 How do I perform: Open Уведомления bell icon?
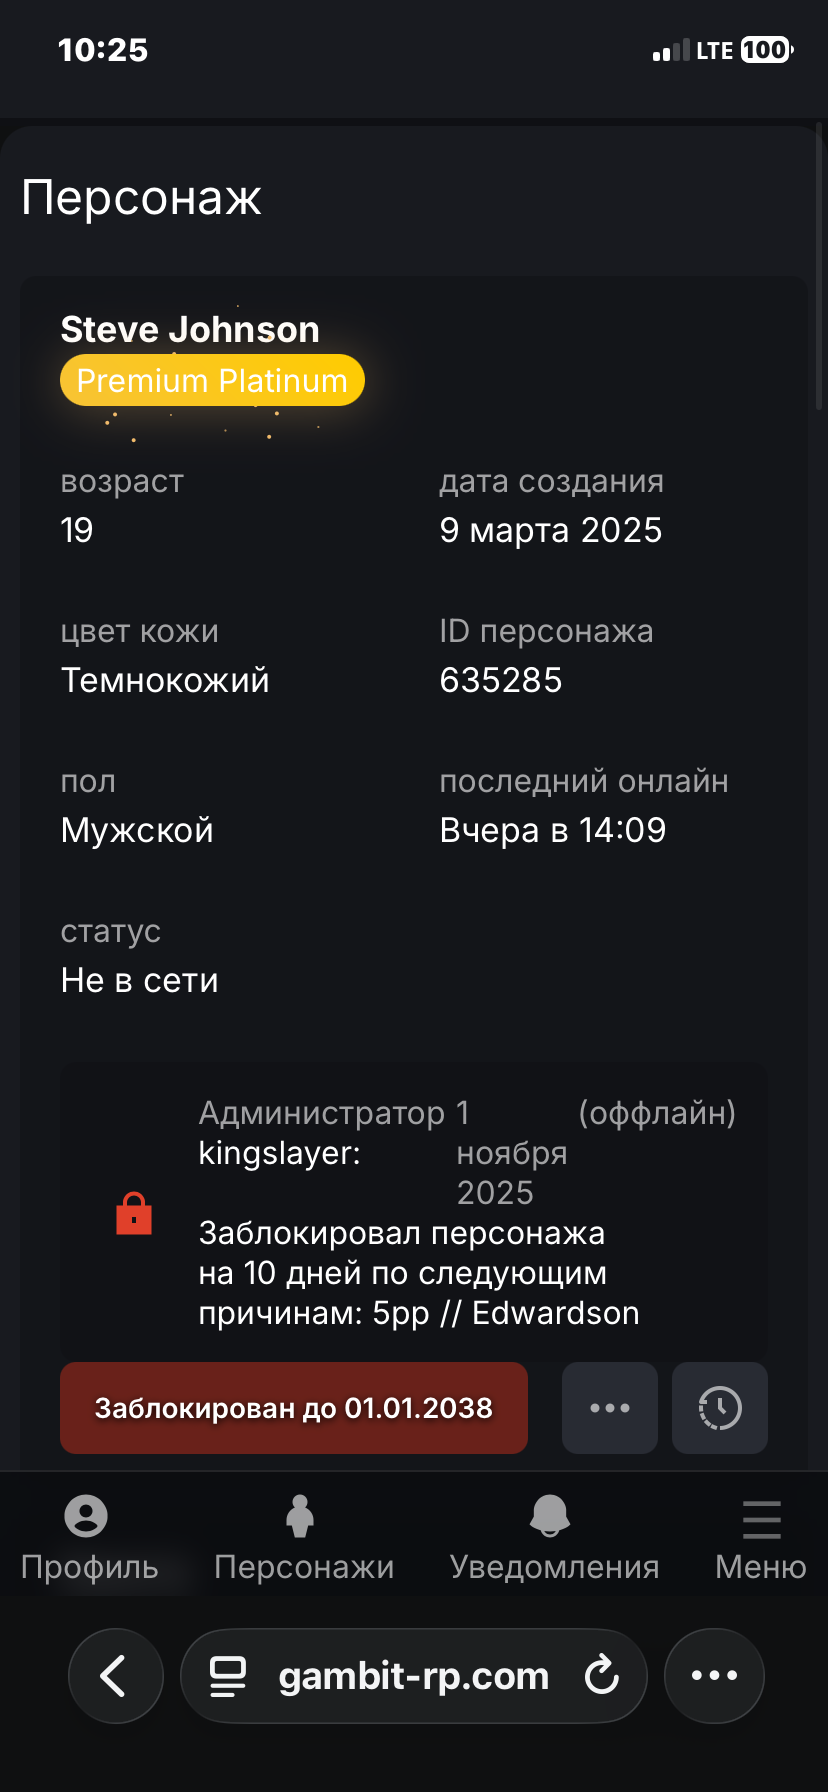[549, 1516]
